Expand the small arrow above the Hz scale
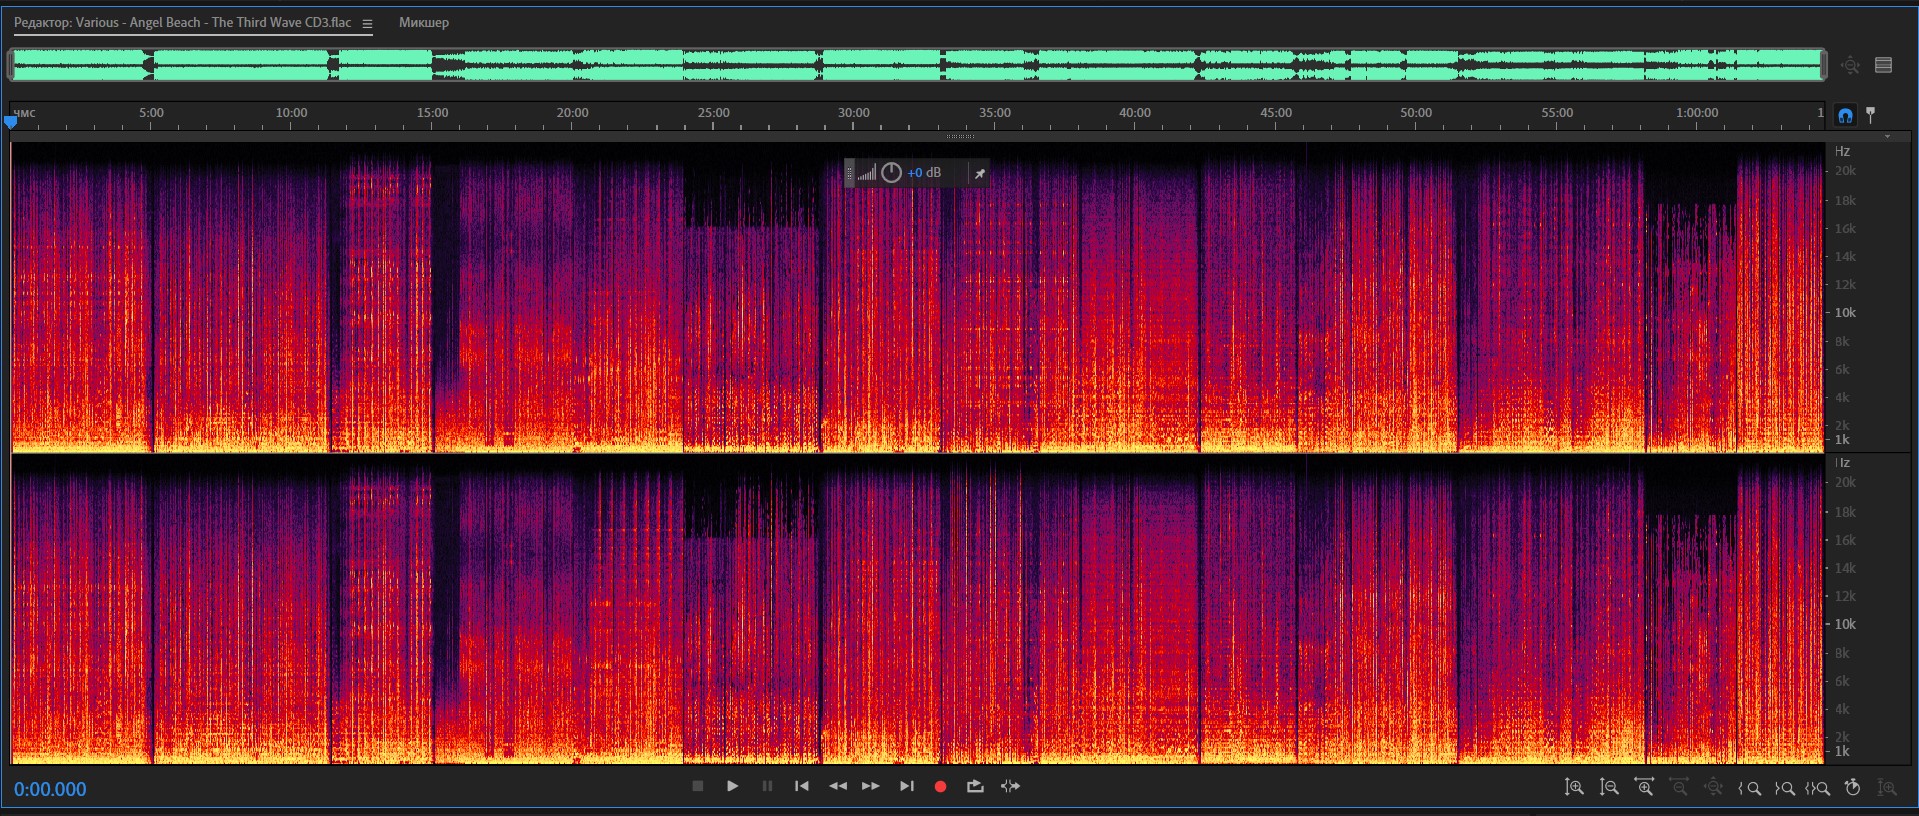1919x816 pixels. pyautogui.click(x=1887, y=137)
